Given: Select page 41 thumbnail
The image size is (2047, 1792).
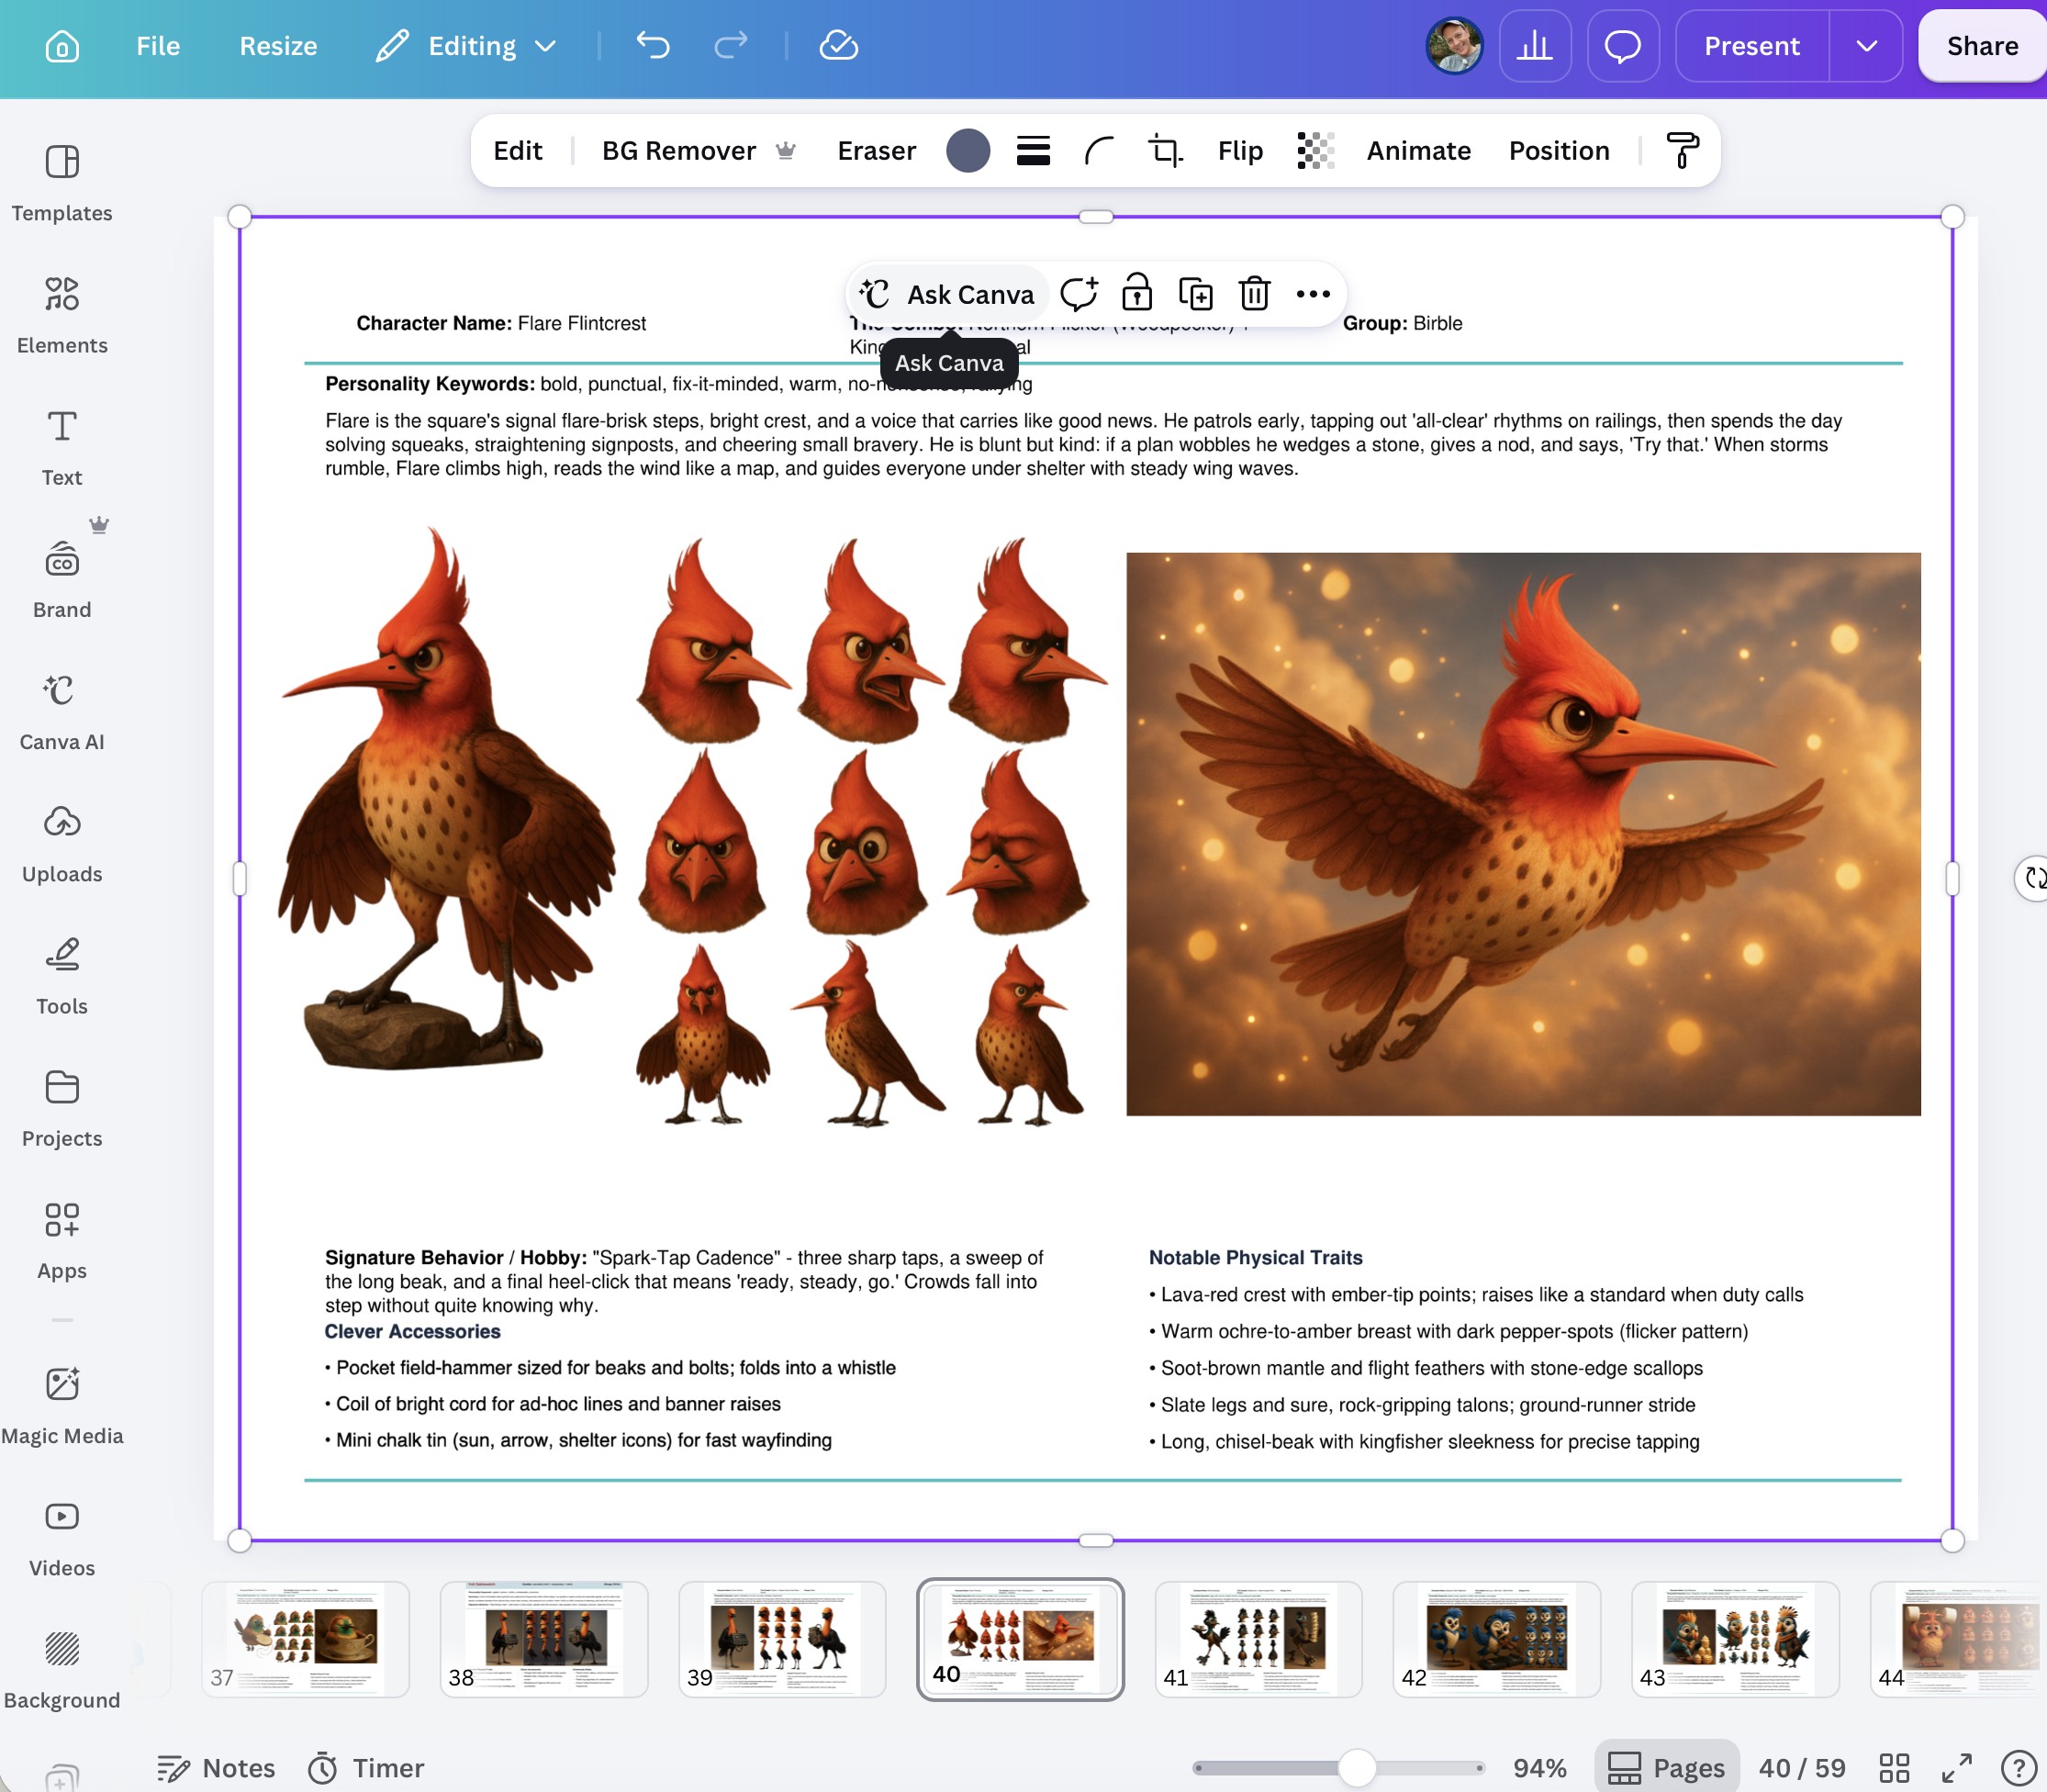Looking at the screenshot, I should (x=1258, y=1638).
